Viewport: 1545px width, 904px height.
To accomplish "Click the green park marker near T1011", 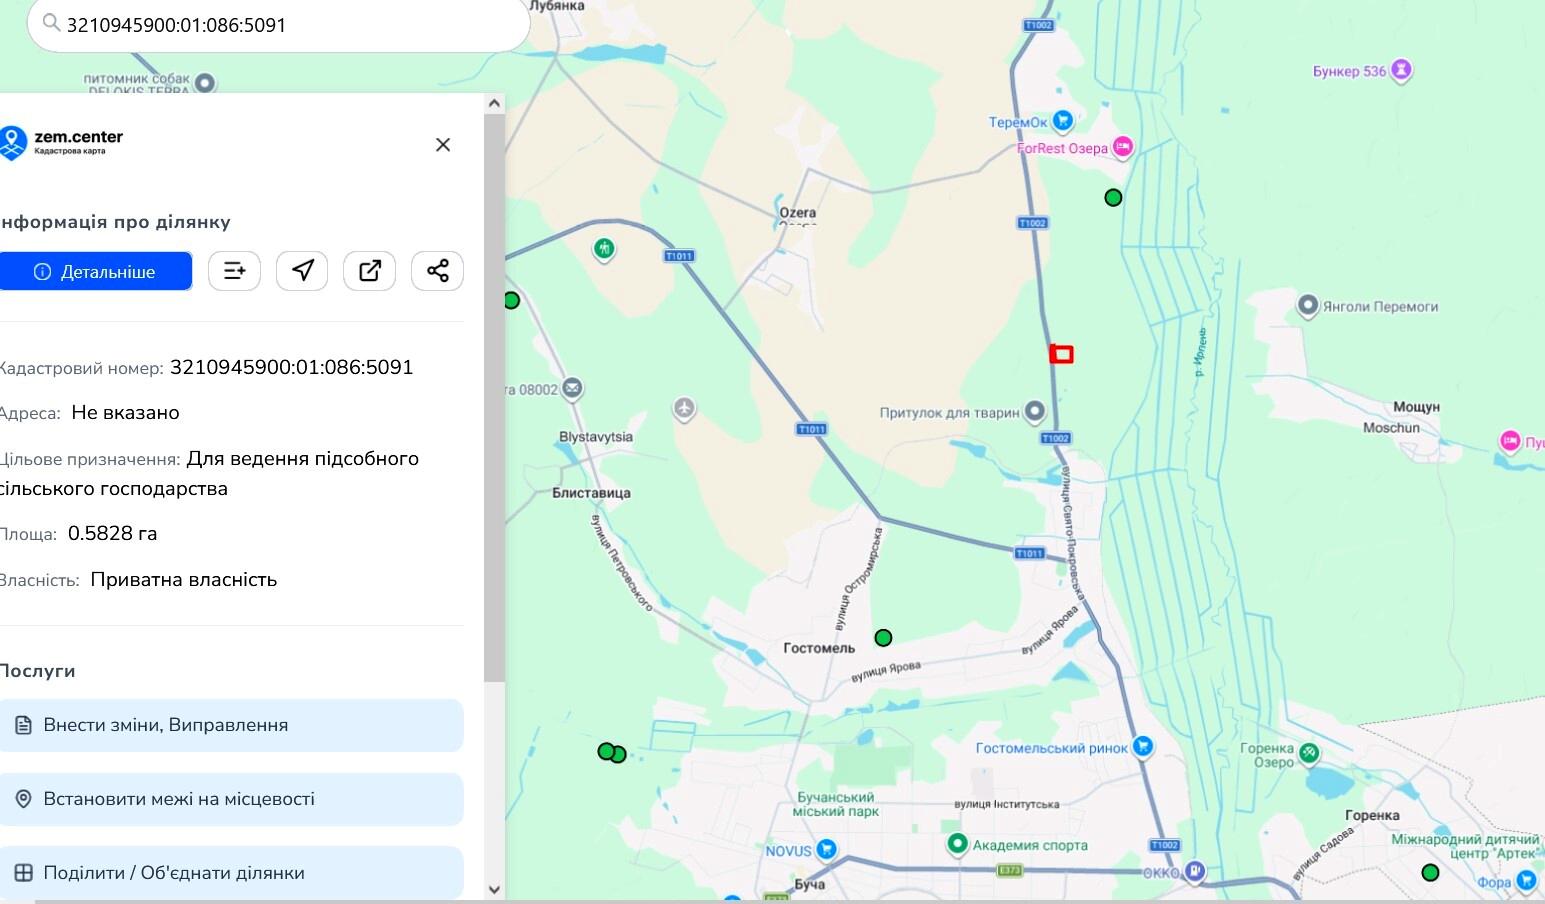I will click(x=604, y=247).
